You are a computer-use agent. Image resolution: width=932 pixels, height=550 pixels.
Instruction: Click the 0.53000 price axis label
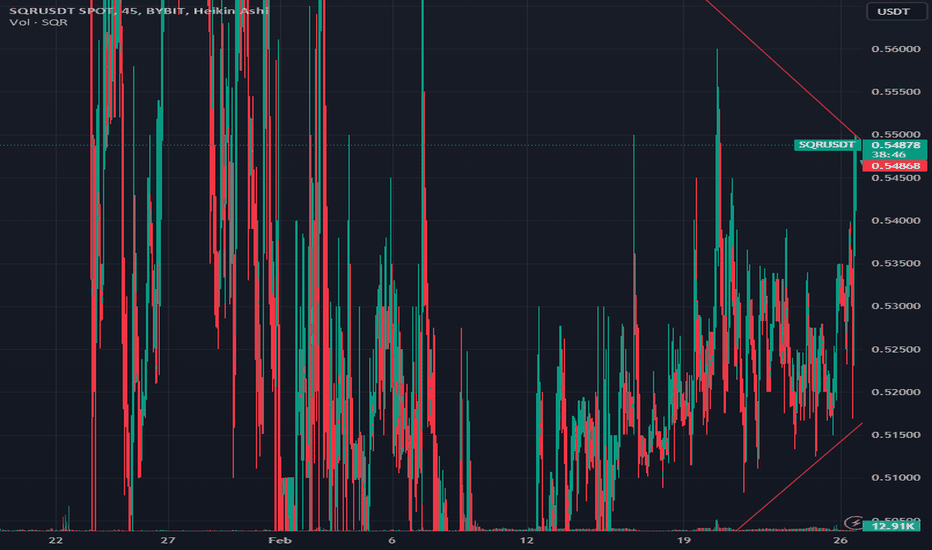point(896,306)
